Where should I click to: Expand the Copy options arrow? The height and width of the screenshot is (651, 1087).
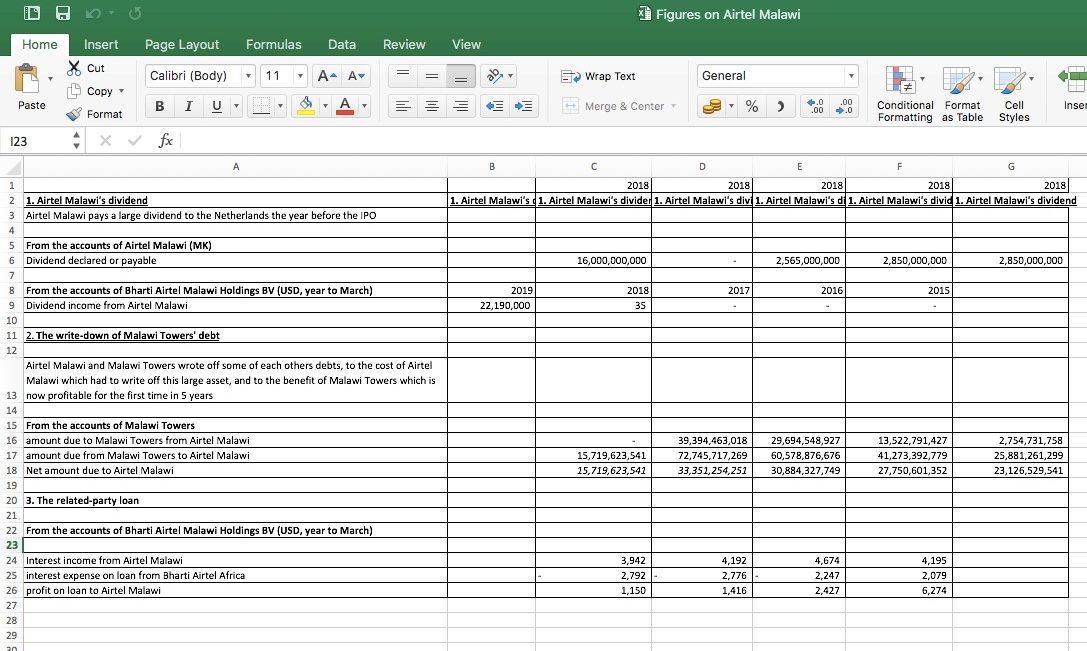(121, 91)
